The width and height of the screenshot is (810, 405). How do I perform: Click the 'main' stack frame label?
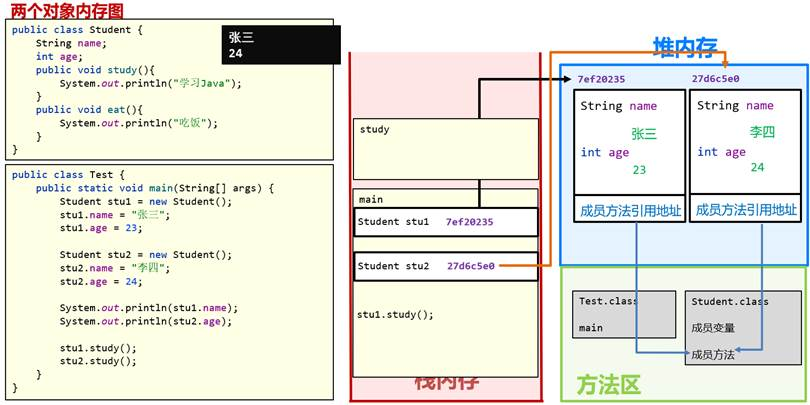(x=370, y=199)
